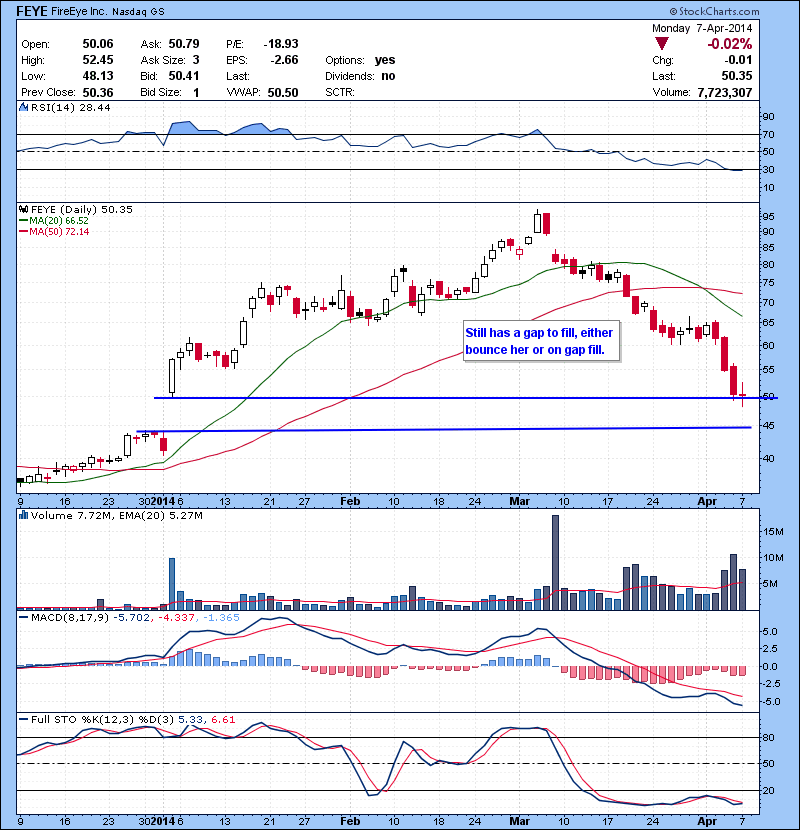
Task: Click the Low value 48.13
Action: pos(98,76)
